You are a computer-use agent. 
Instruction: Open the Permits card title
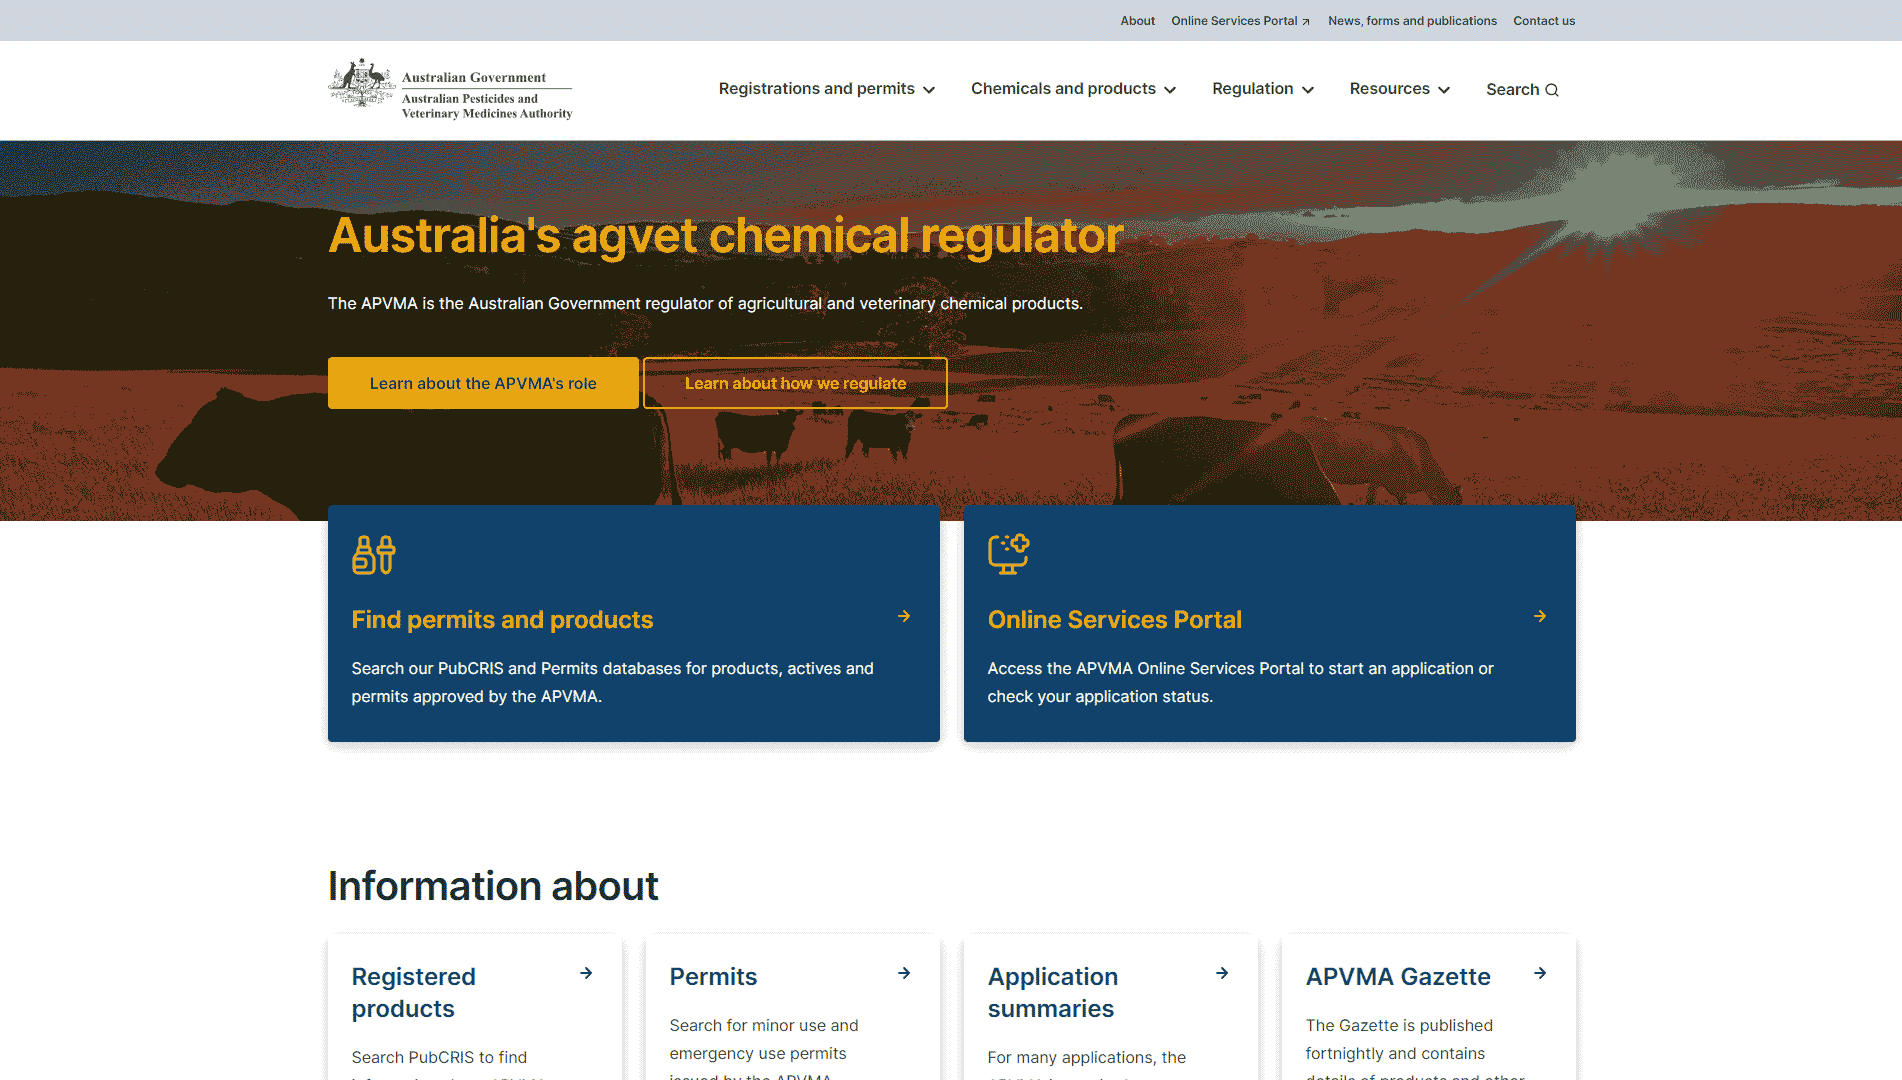[x=713, y=977]
